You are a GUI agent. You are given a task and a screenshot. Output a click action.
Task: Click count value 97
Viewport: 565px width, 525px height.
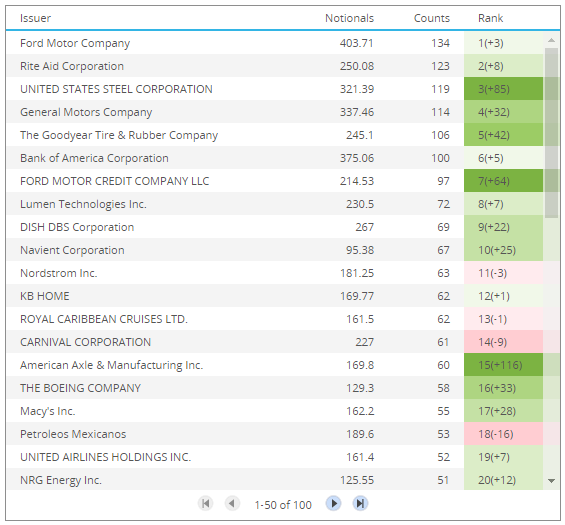tap(444, 181)
